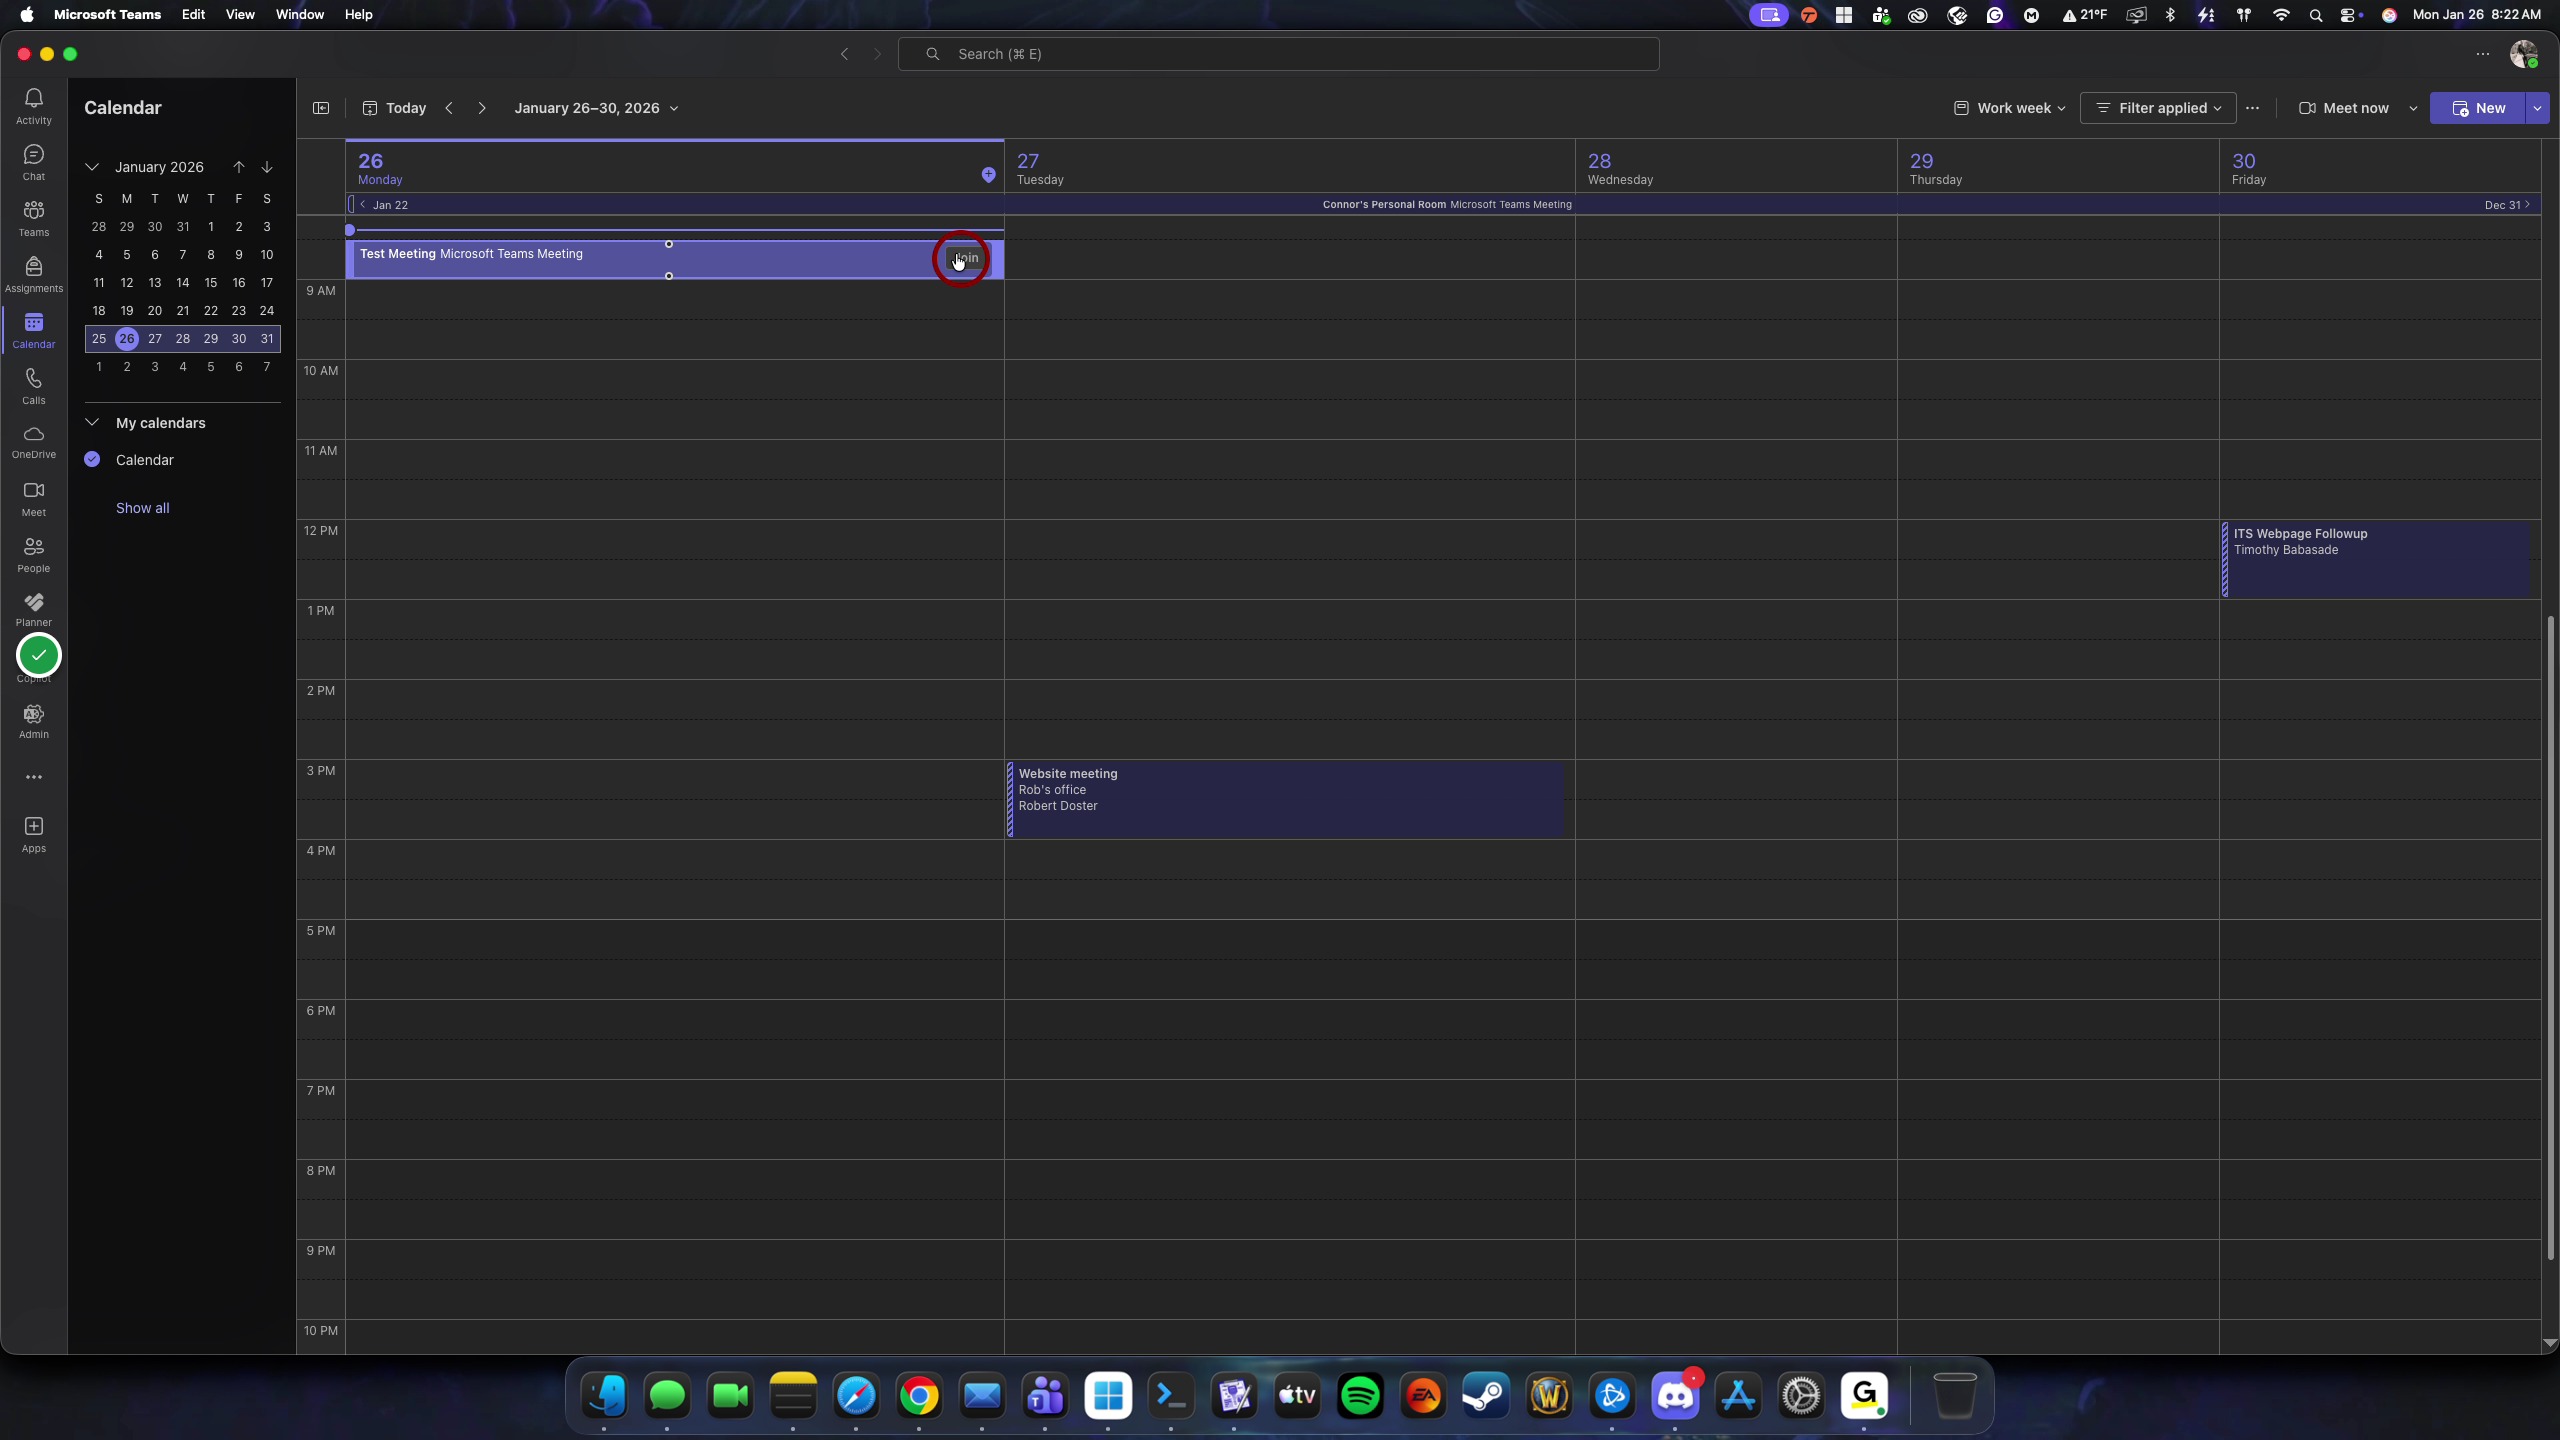Open Apps store in sidebar
The height and width of the screenshot is (1440, 2560).
(33, 834)
